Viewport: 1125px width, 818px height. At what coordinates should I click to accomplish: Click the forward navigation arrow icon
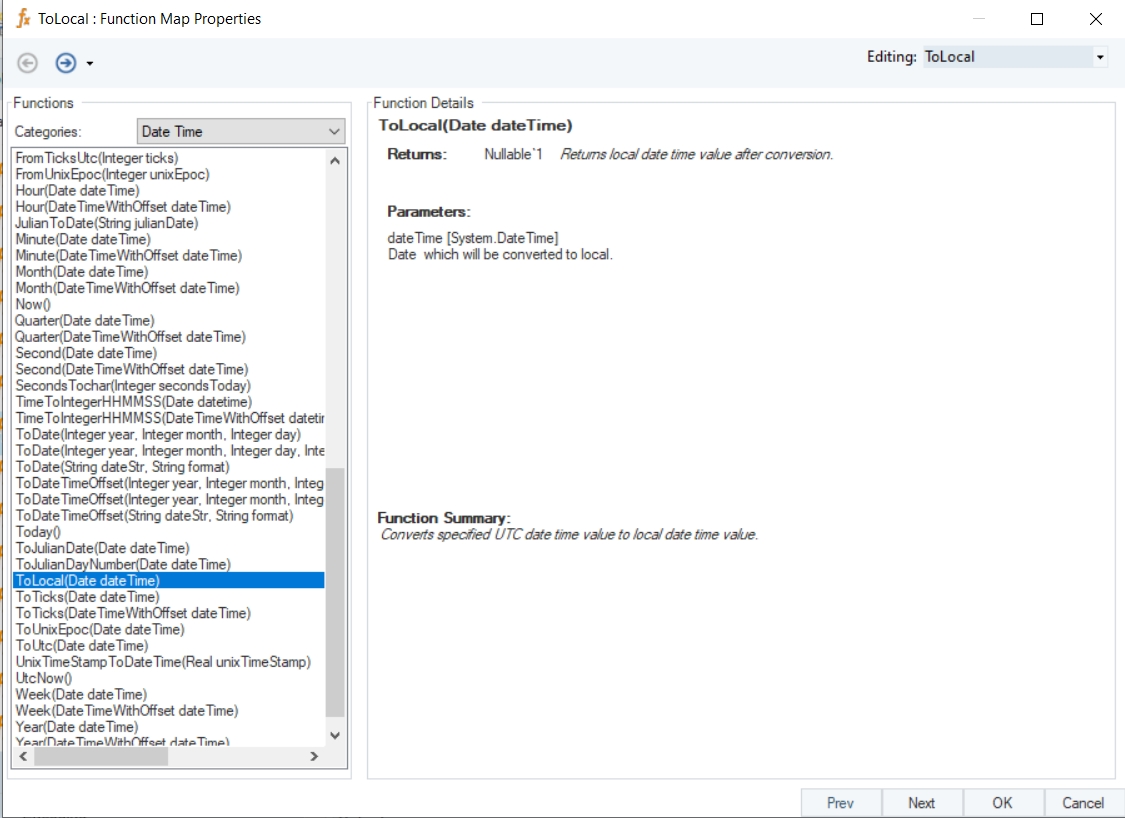[66, 63]
